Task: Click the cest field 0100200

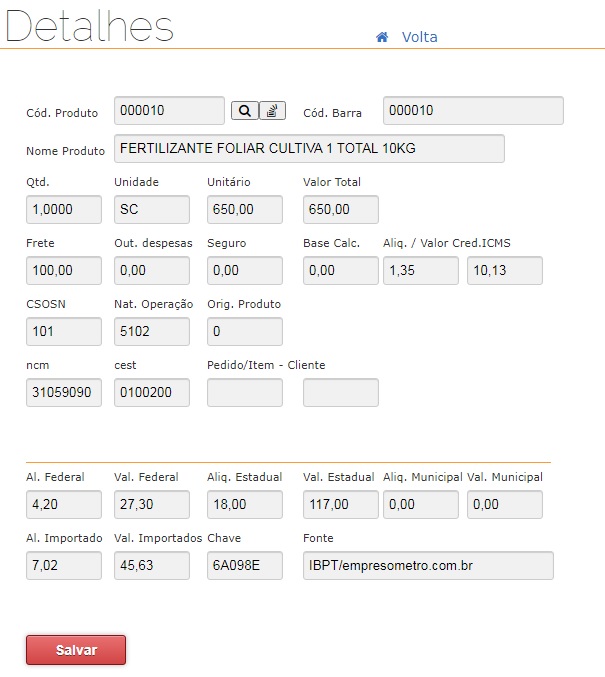Action: [151, 393]
